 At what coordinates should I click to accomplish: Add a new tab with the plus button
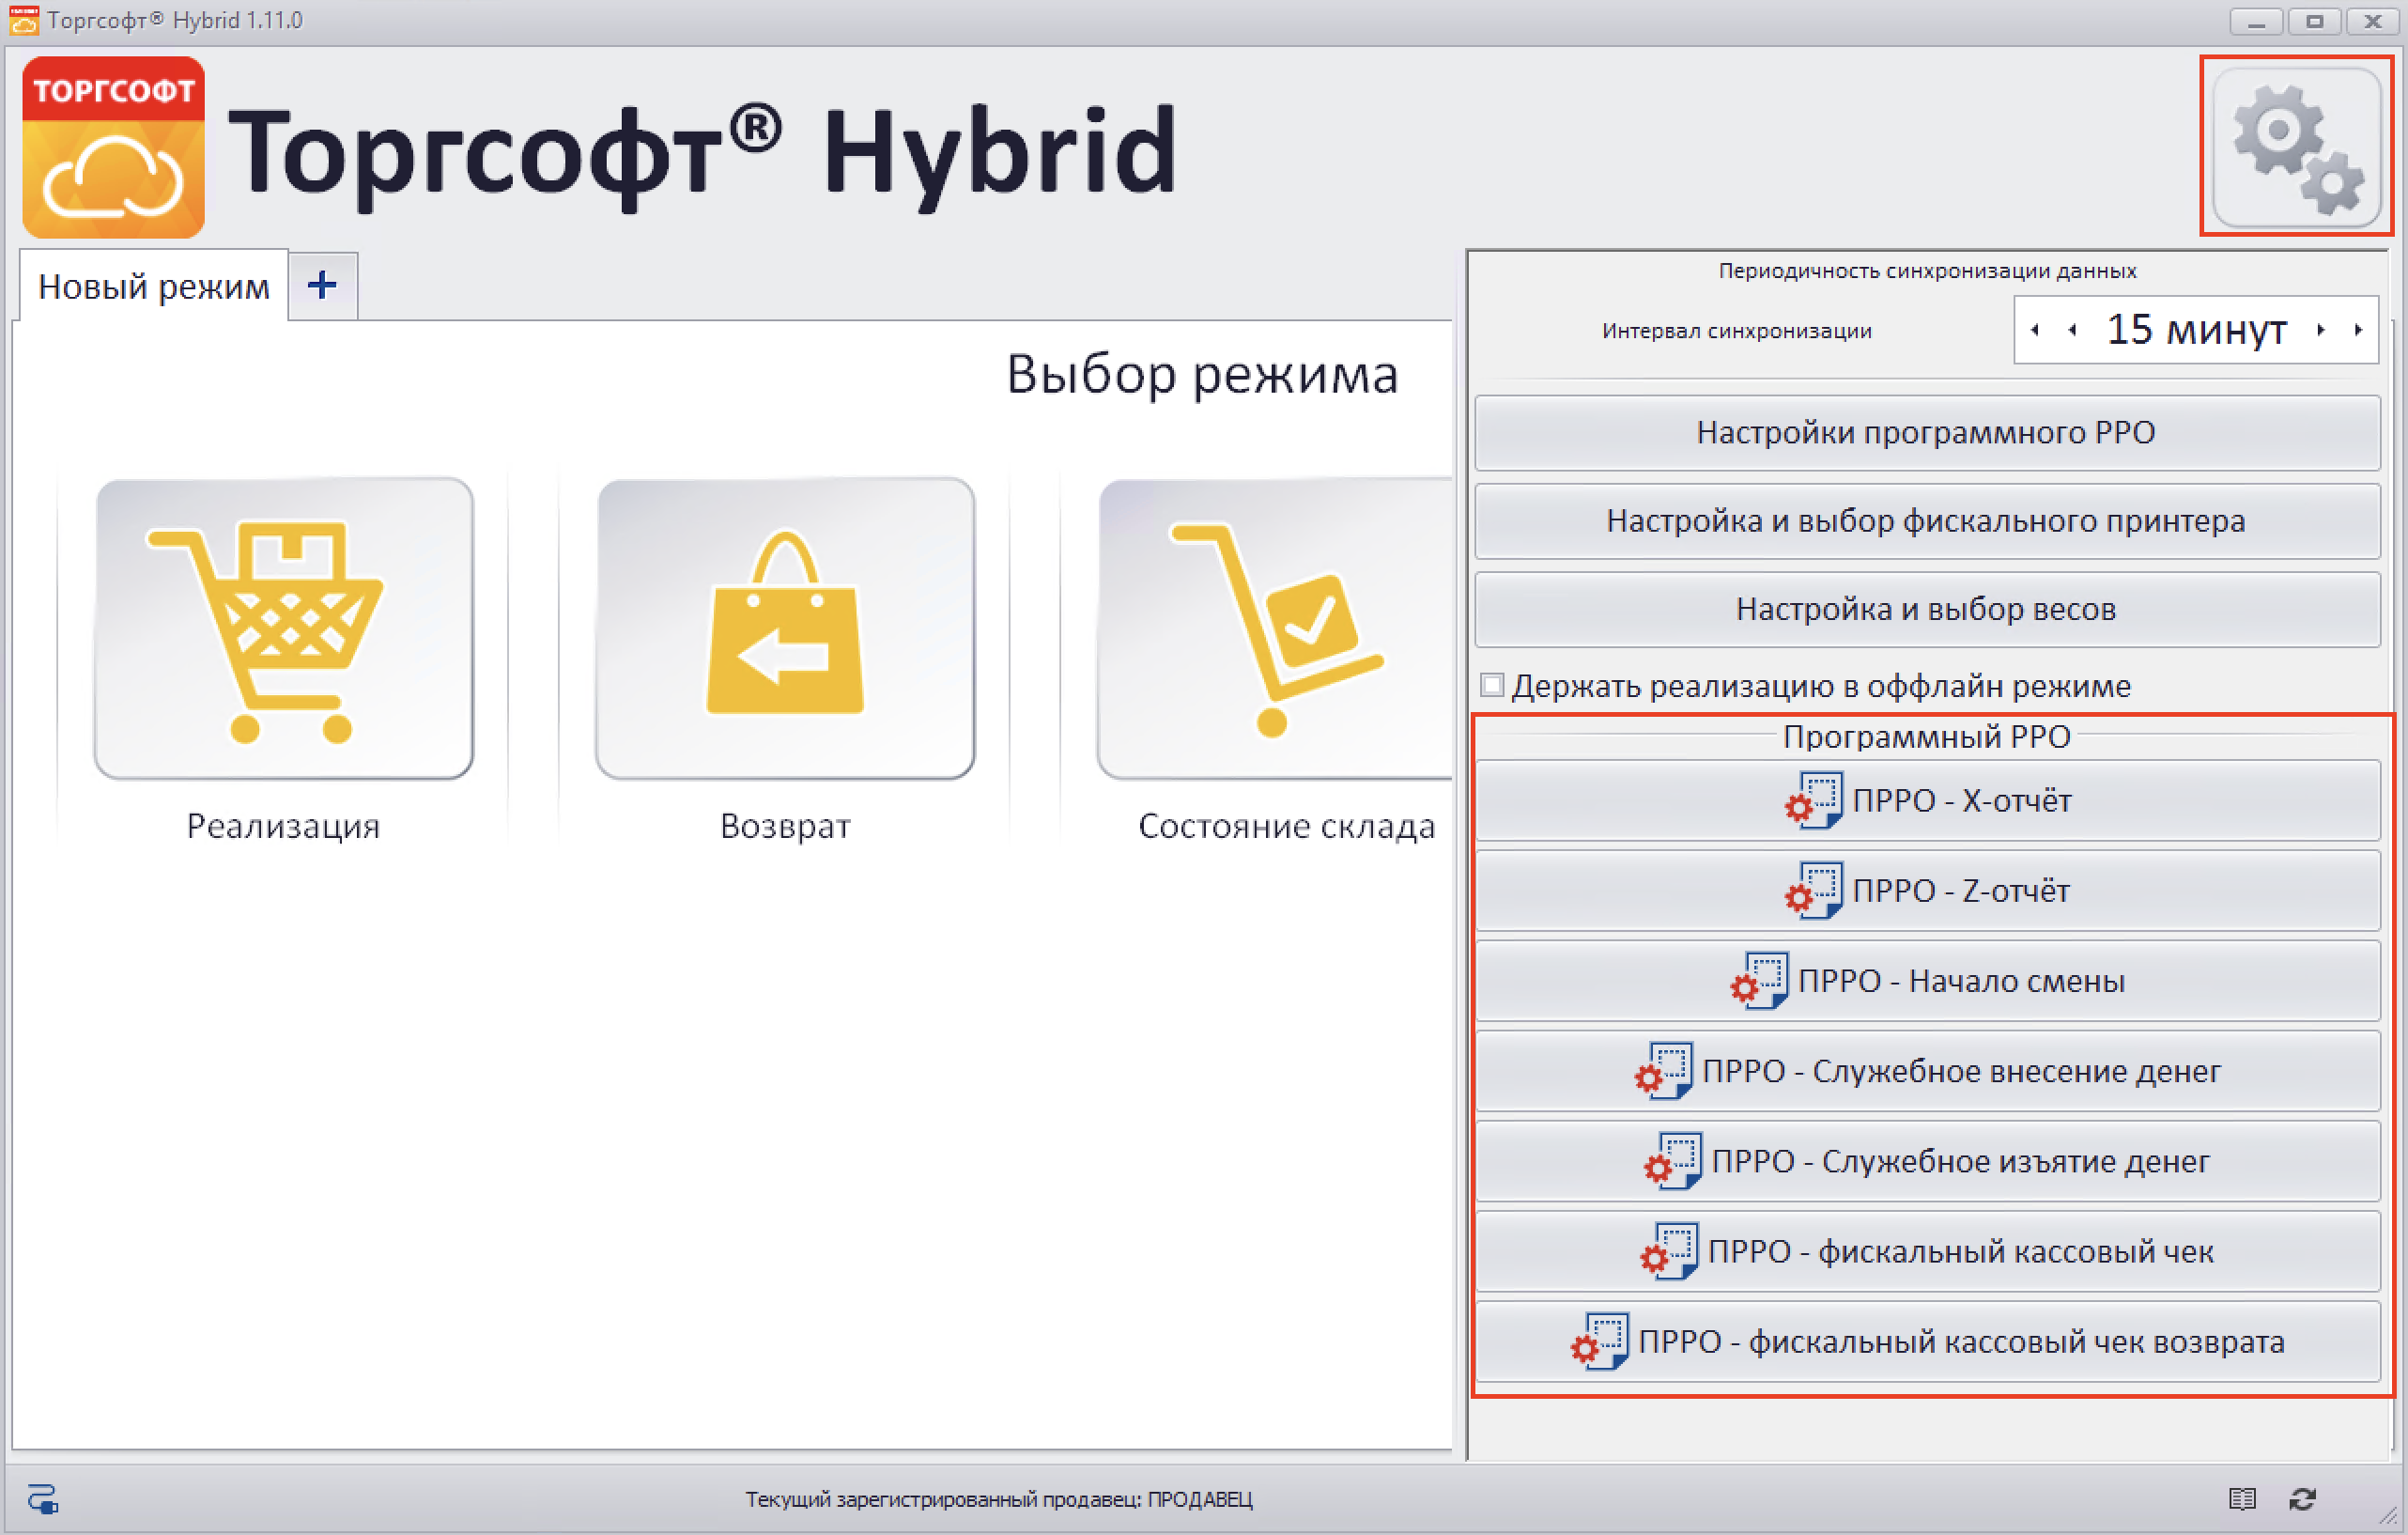pyautogui.click(x=322, y=286)
